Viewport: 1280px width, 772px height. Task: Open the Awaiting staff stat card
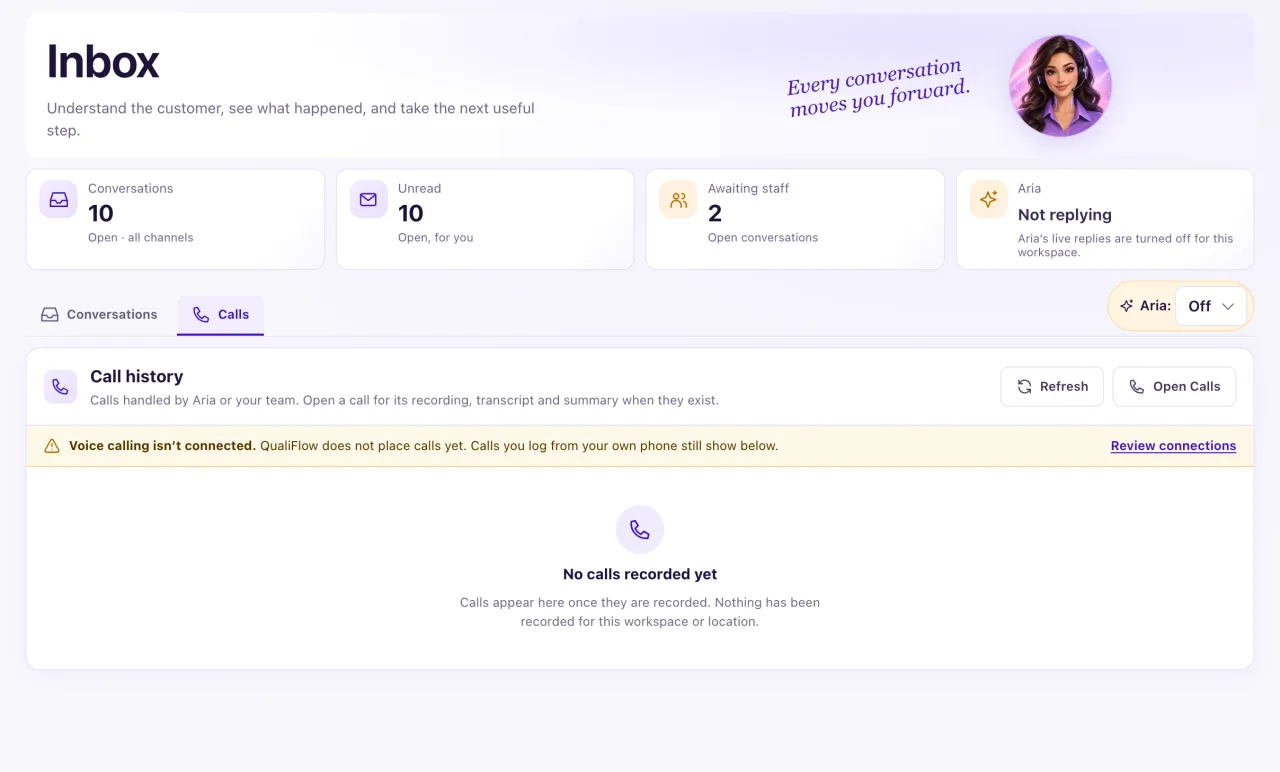[795, 219]
